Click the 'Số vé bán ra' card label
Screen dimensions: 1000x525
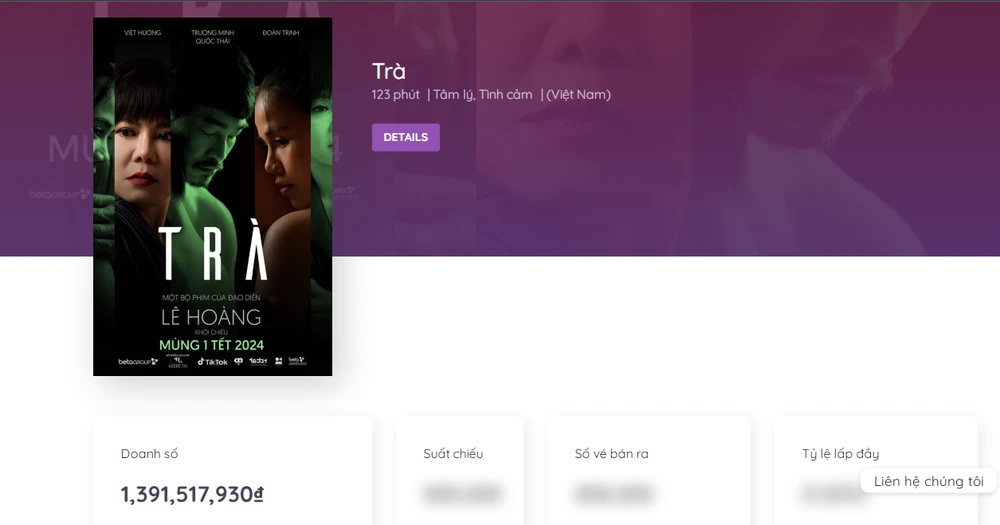point(611,454)
